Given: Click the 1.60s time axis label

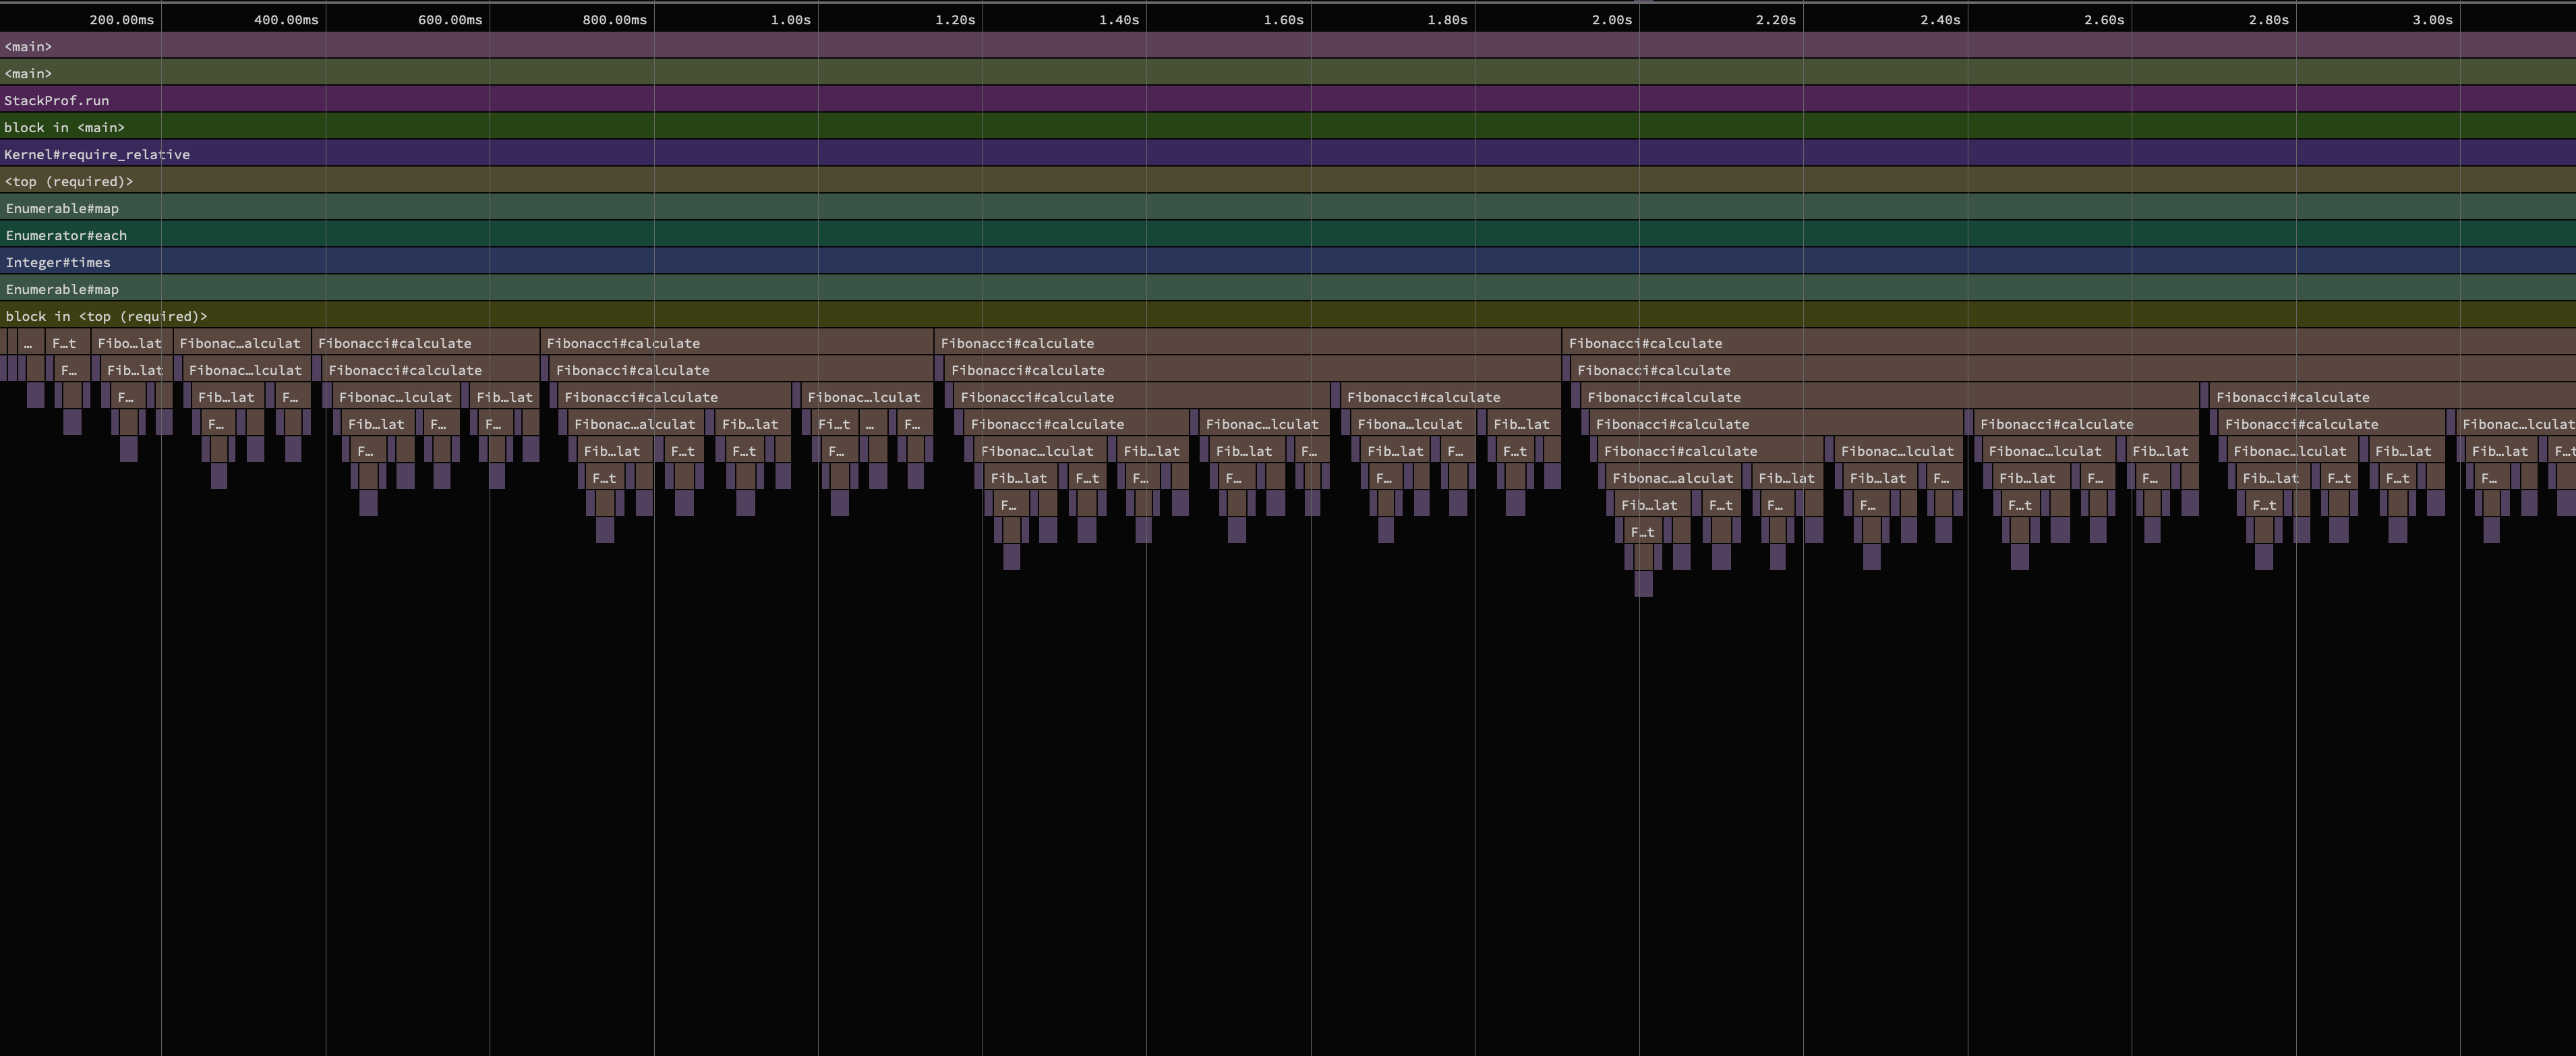Looking at the screenshot, I should point(1283,19).
